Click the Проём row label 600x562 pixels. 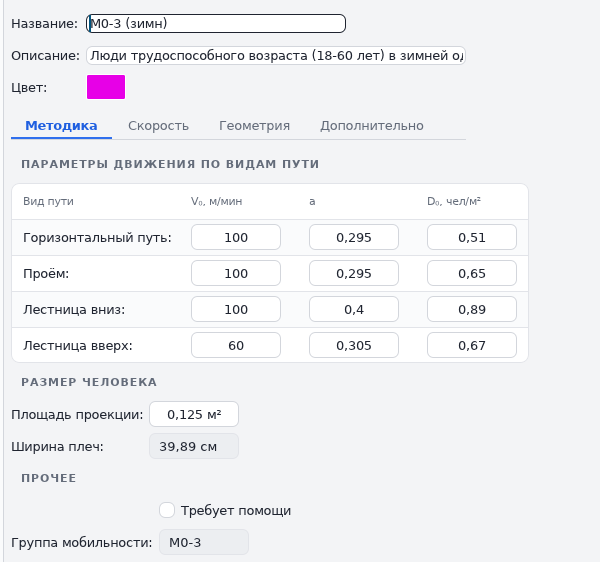46,274
